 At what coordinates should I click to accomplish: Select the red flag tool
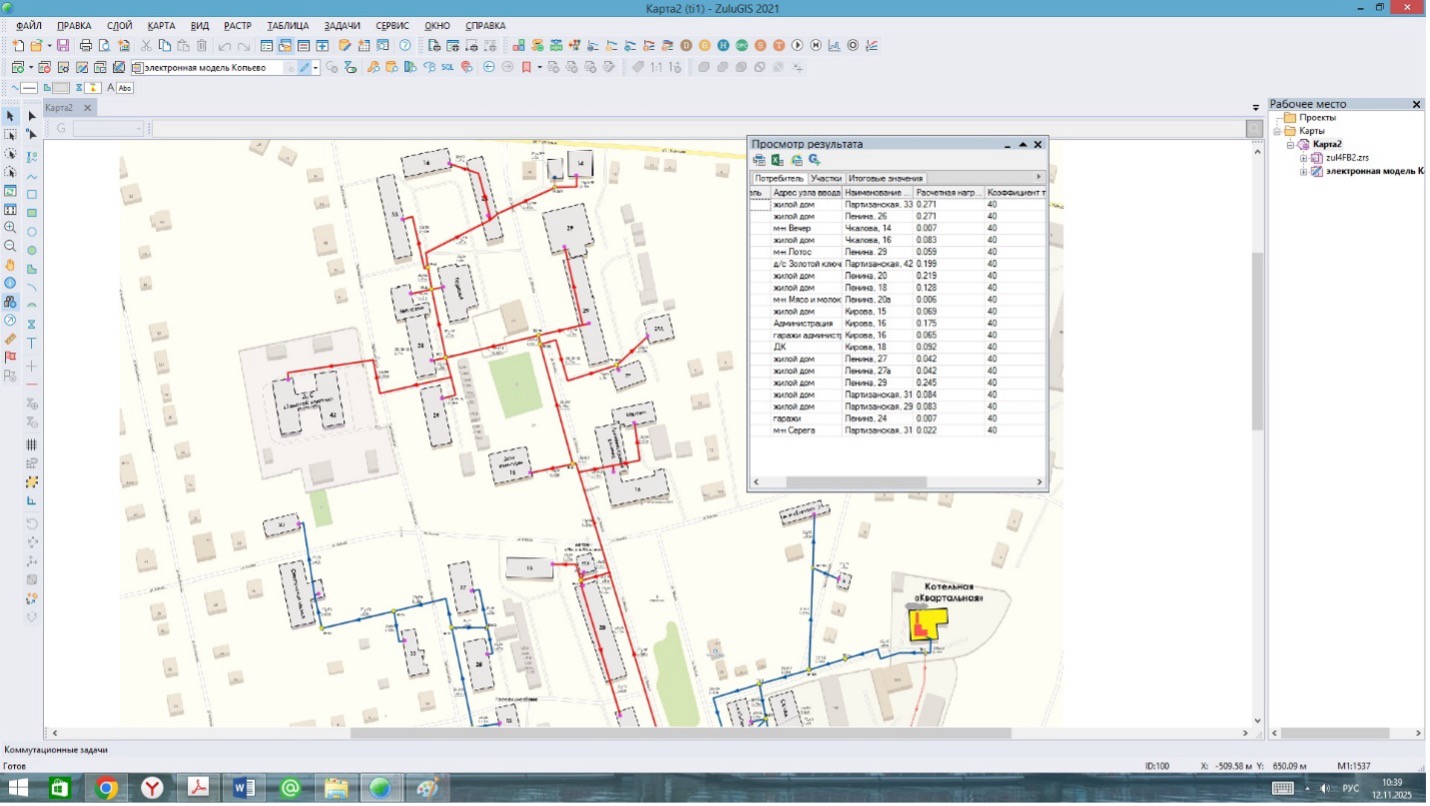click(x=10, y=357)
